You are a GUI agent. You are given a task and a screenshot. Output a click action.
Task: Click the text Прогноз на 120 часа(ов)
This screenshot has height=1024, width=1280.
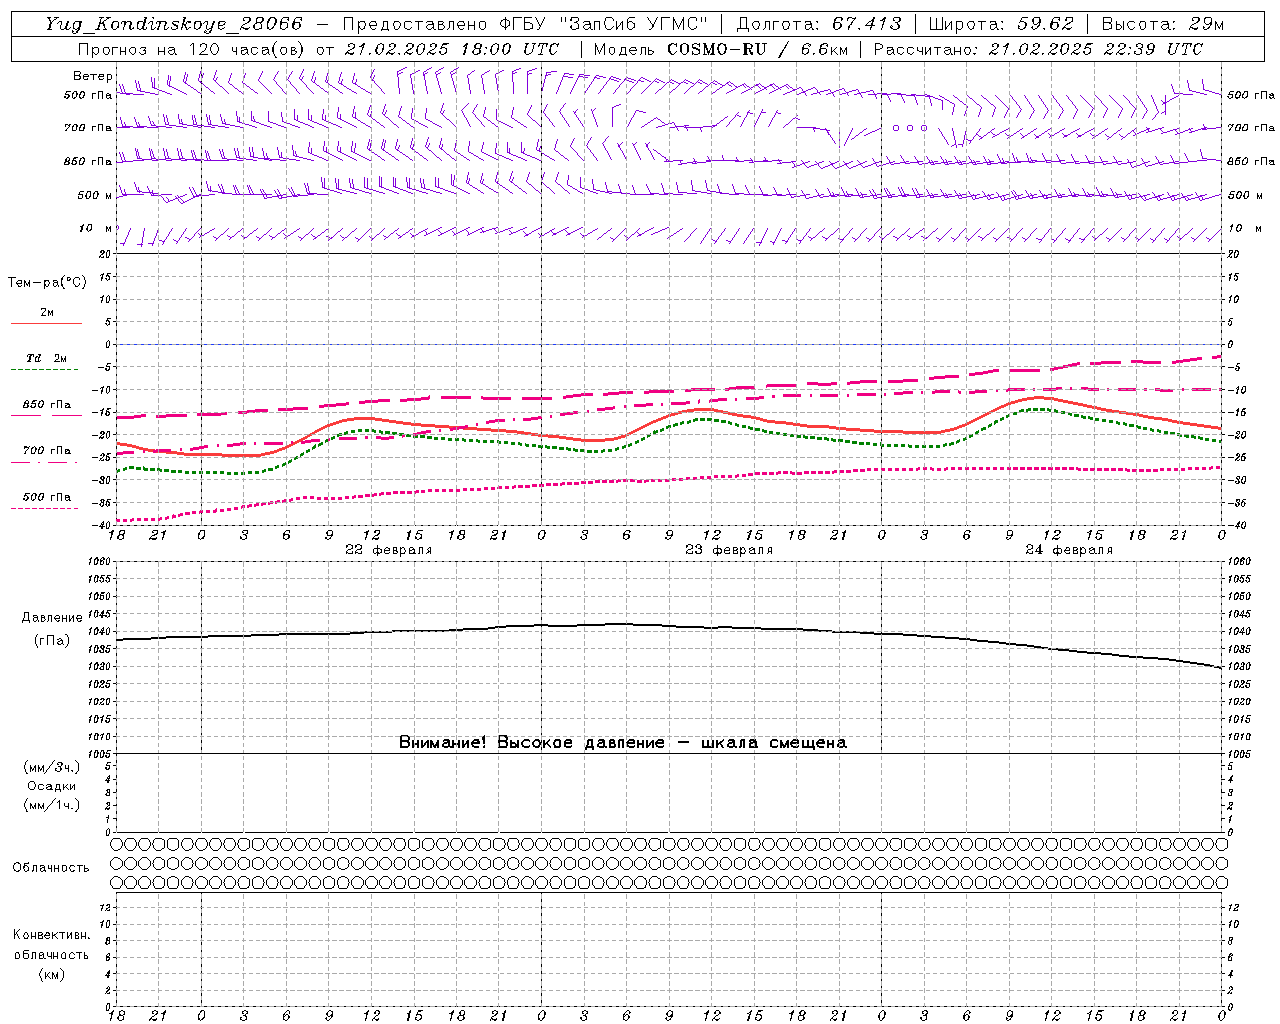[x=192, y=49]
